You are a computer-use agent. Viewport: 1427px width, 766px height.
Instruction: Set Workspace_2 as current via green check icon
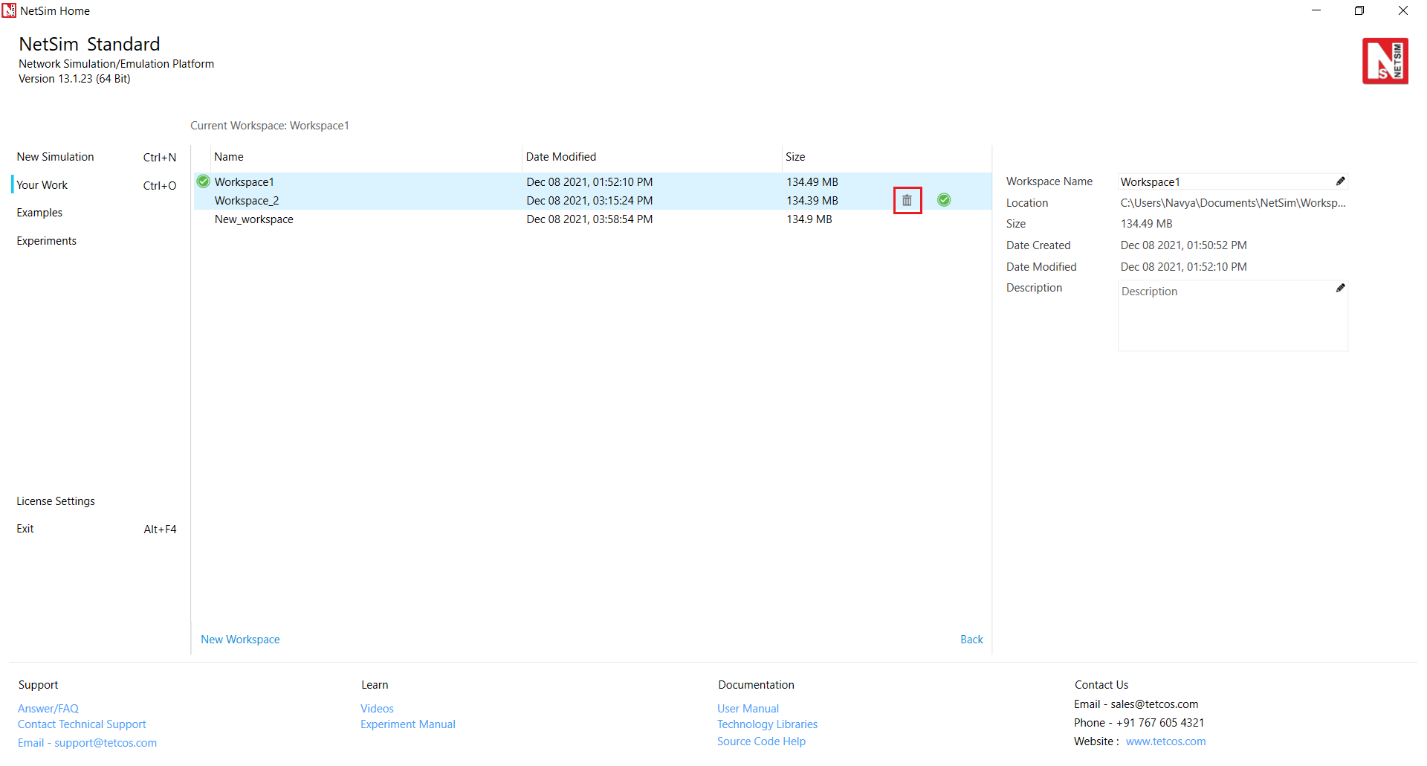click(x=944, y=200)
